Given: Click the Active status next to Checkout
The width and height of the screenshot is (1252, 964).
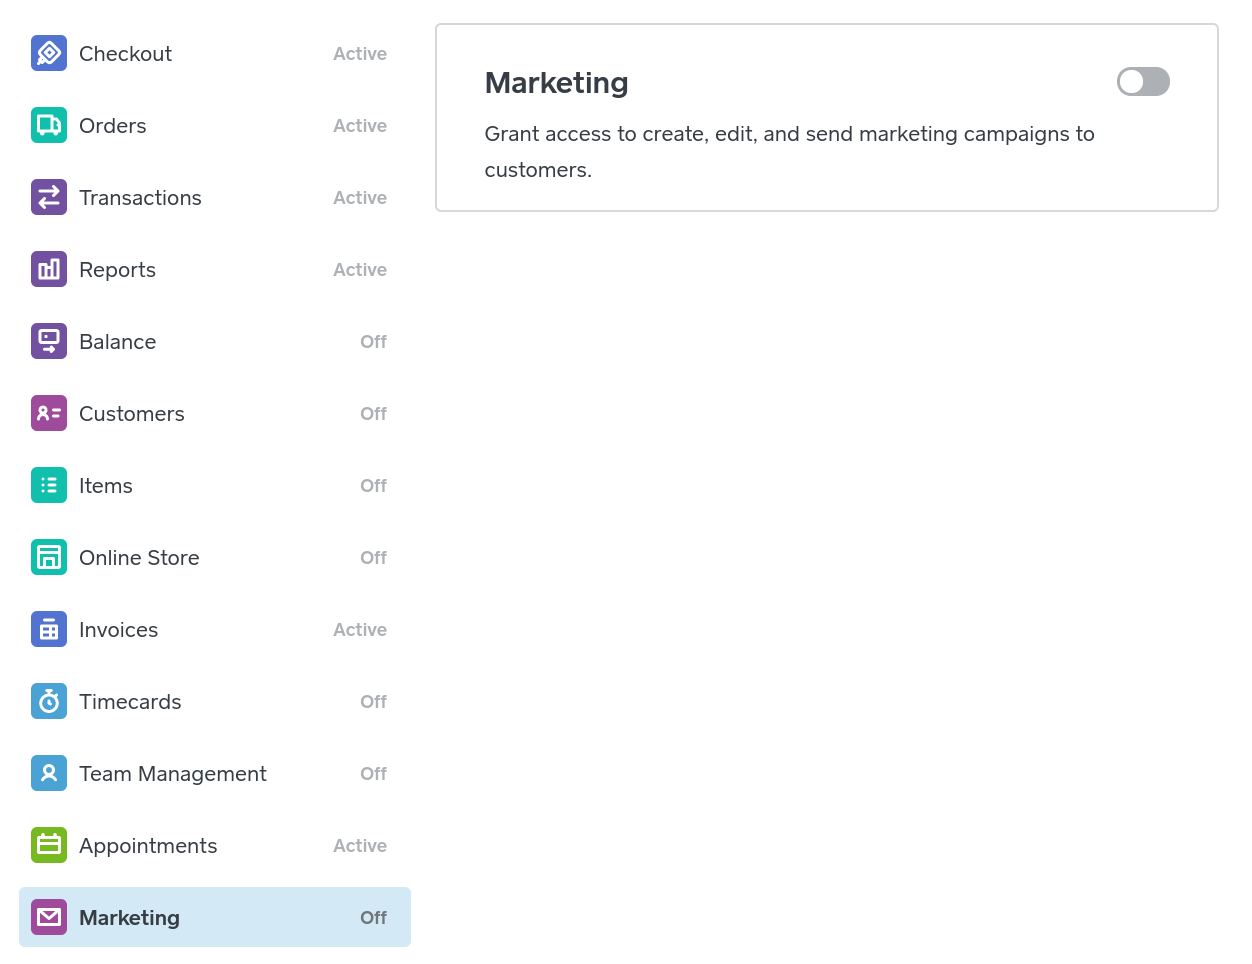Looking at the screenshot, I should coord(360,54).
